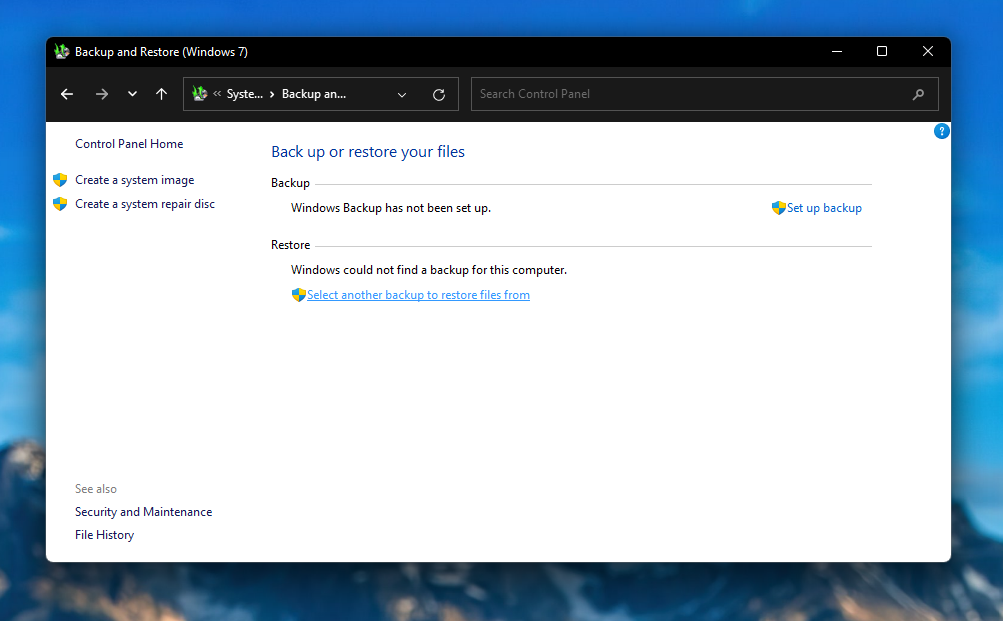This screenshot has height=621, width=1003.
Task: Click the address bar Backup and Restore icon
Action: [200, 93]
